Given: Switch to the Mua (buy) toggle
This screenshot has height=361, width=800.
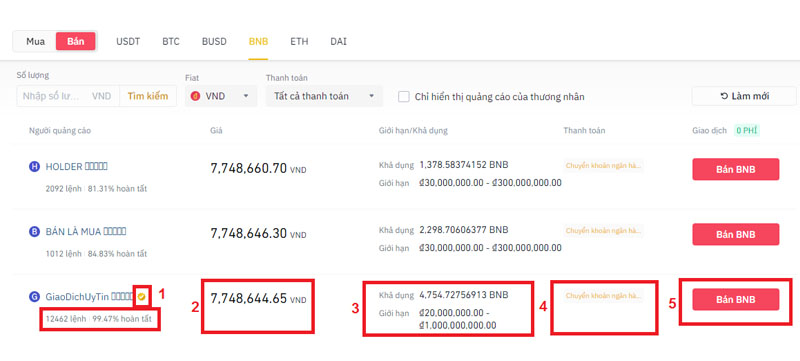Looking at the screenshot, I should (36, 42).
